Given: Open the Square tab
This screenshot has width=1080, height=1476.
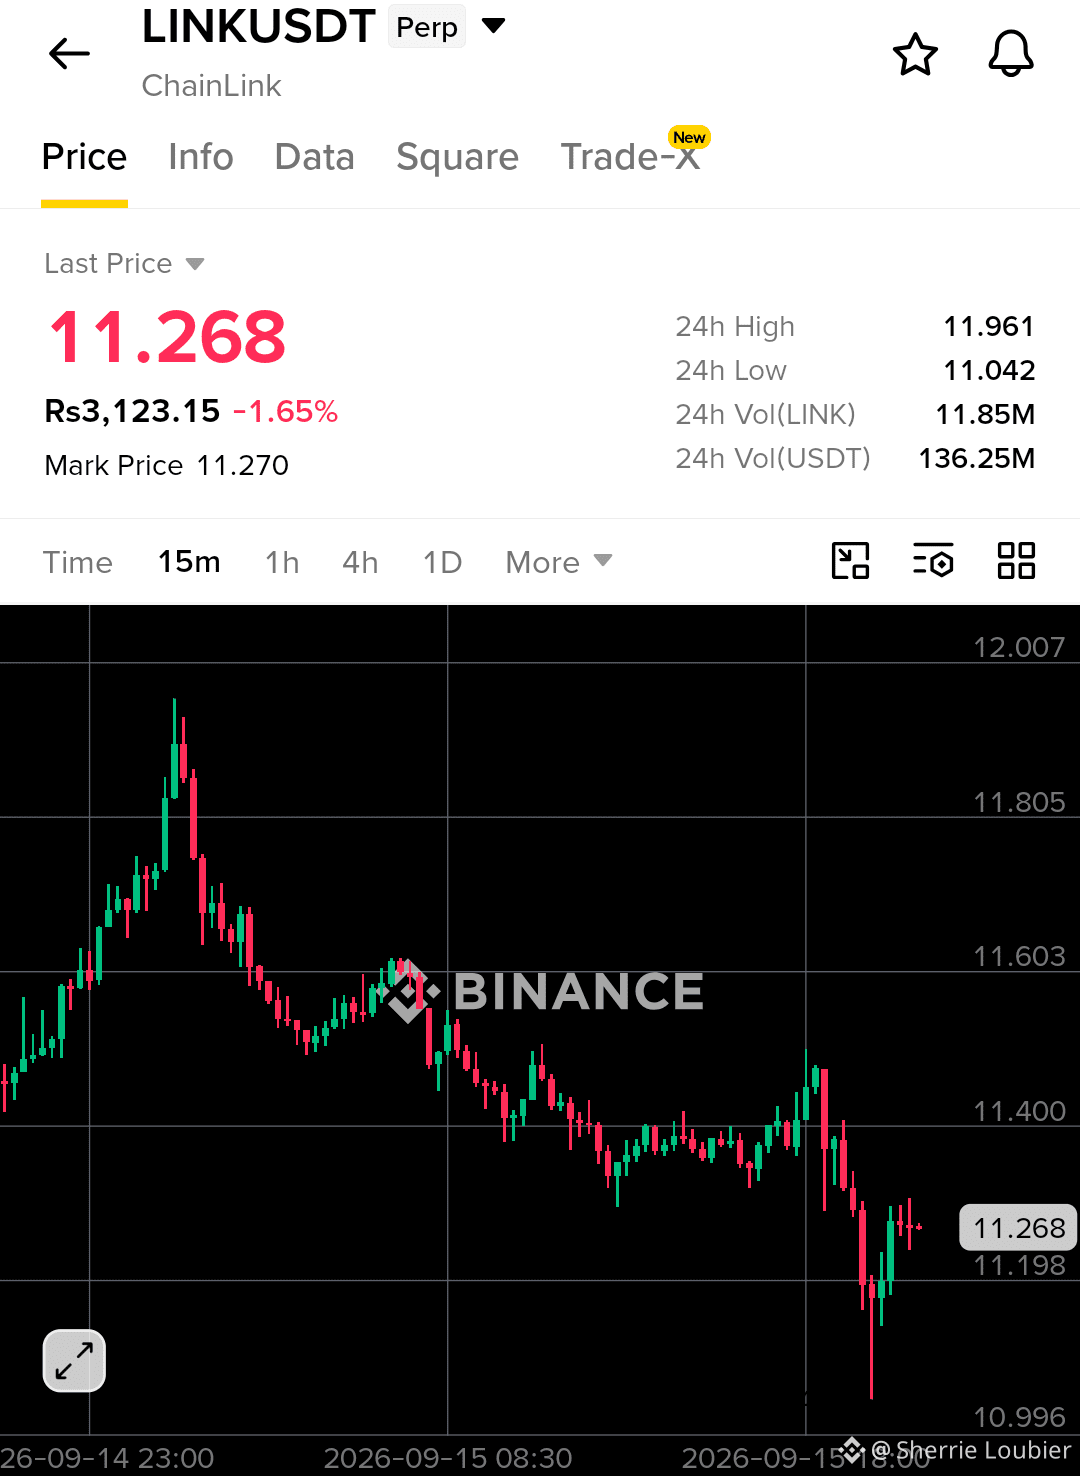Looking at the screenshot, I should (x=457, y=157).
